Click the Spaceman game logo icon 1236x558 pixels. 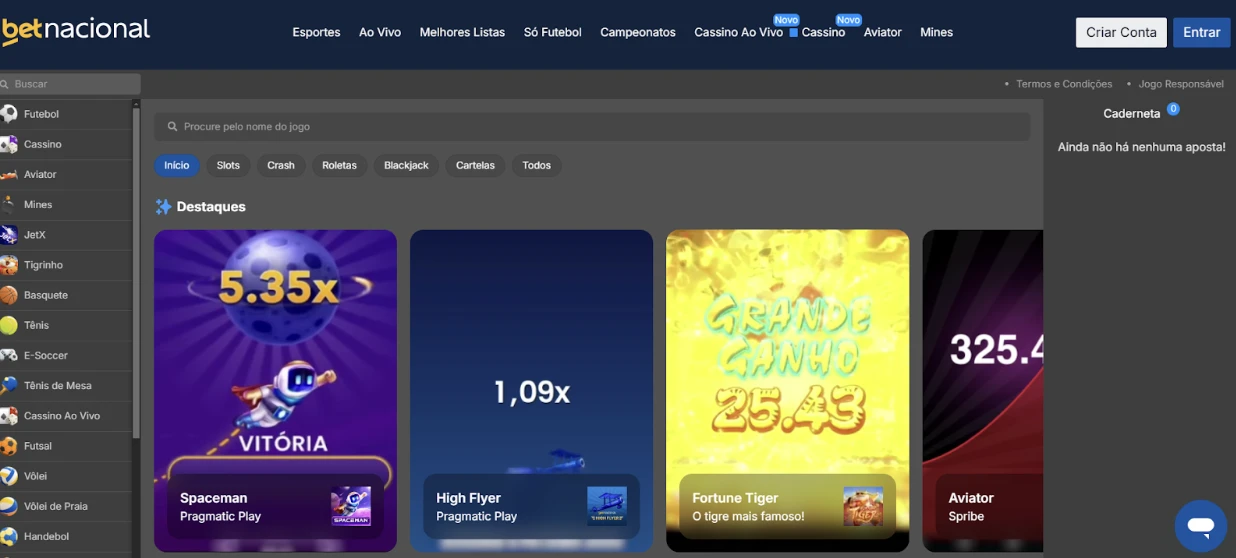pyautogui.click(x=351, y=507)
